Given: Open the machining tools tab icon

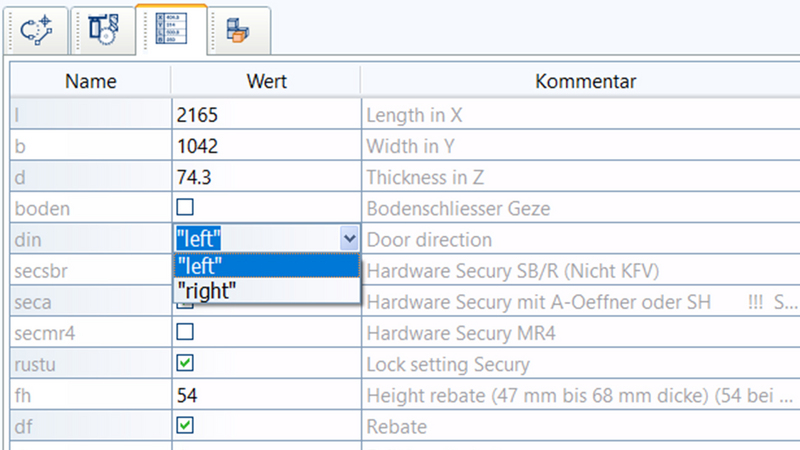Looking at the screenshot, I should coord(103,31).
